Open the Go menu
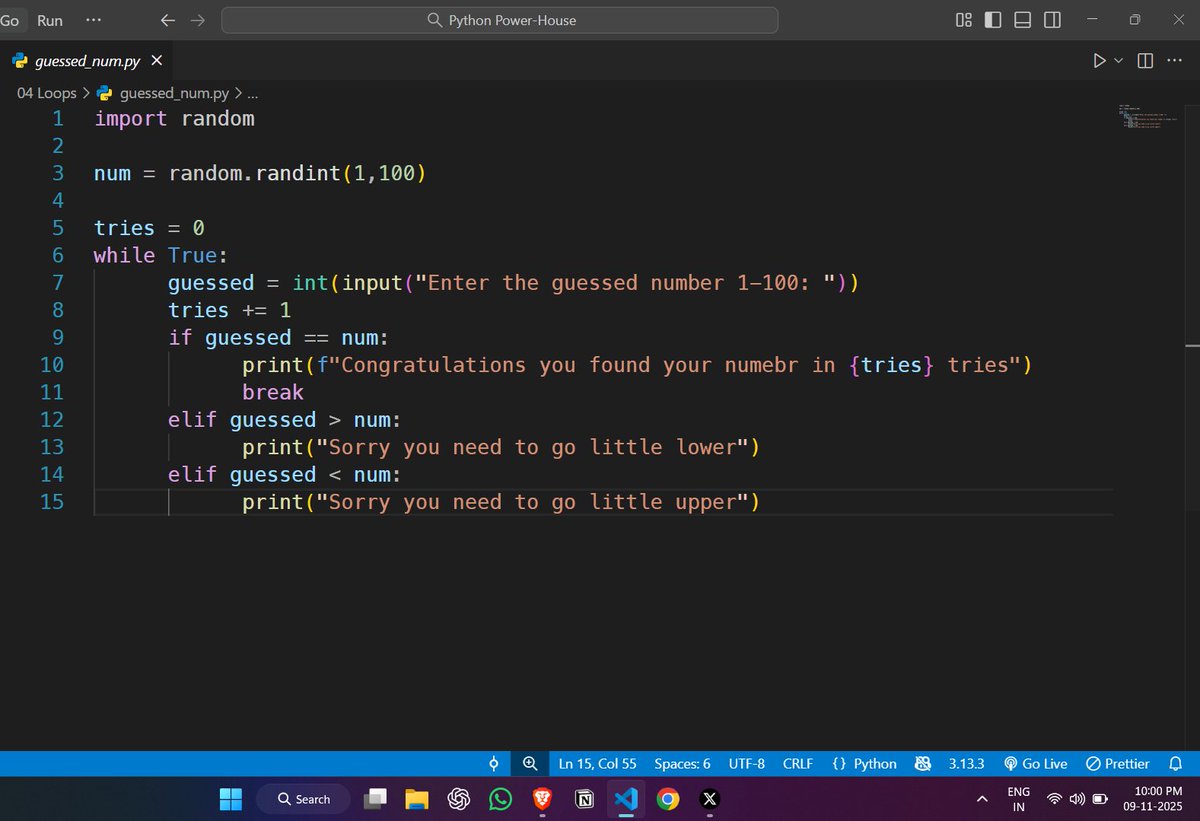The height and width of the screenshot is (821, 1200). [10, 20]
